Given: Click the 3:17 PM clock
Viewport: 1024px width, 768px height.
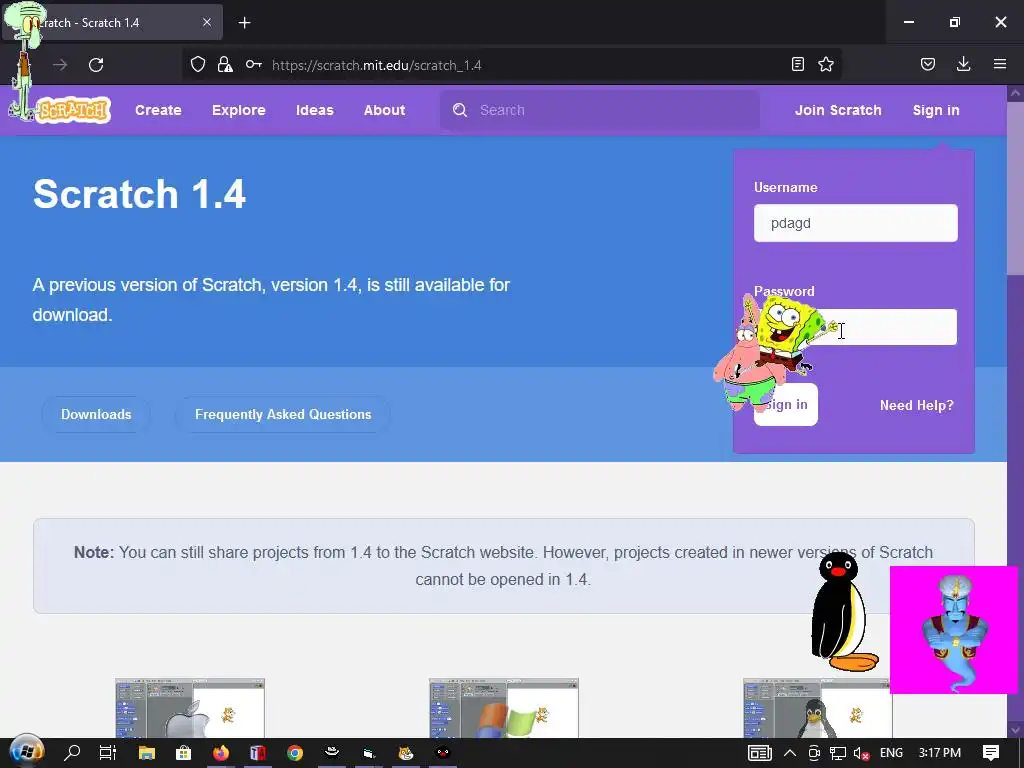Looking at the screenshot, I should pos(939,753).
